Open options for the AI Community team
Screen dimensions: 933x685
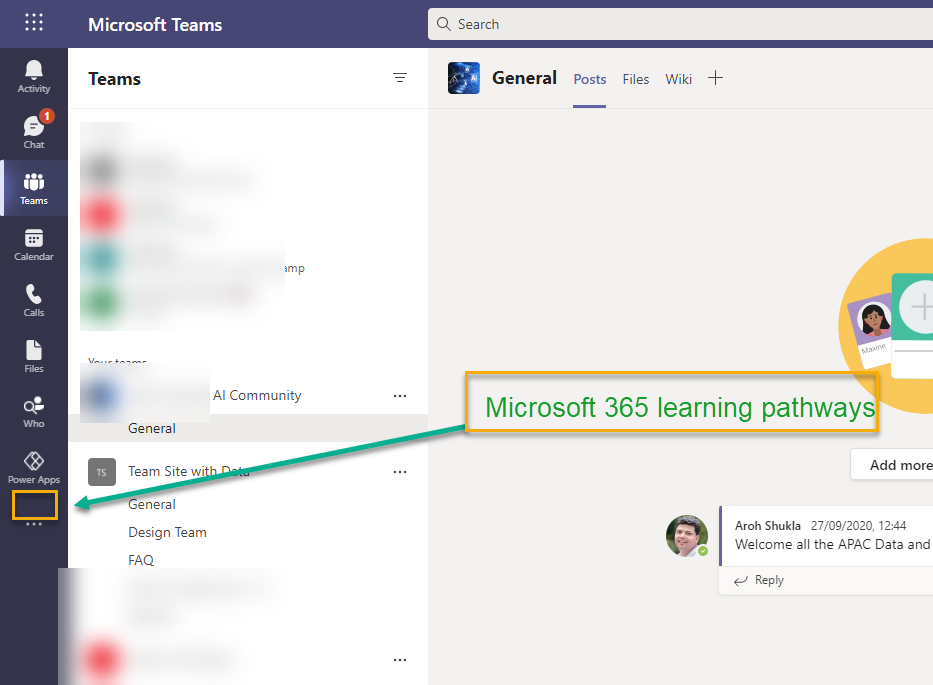click(x=400, y=395)
